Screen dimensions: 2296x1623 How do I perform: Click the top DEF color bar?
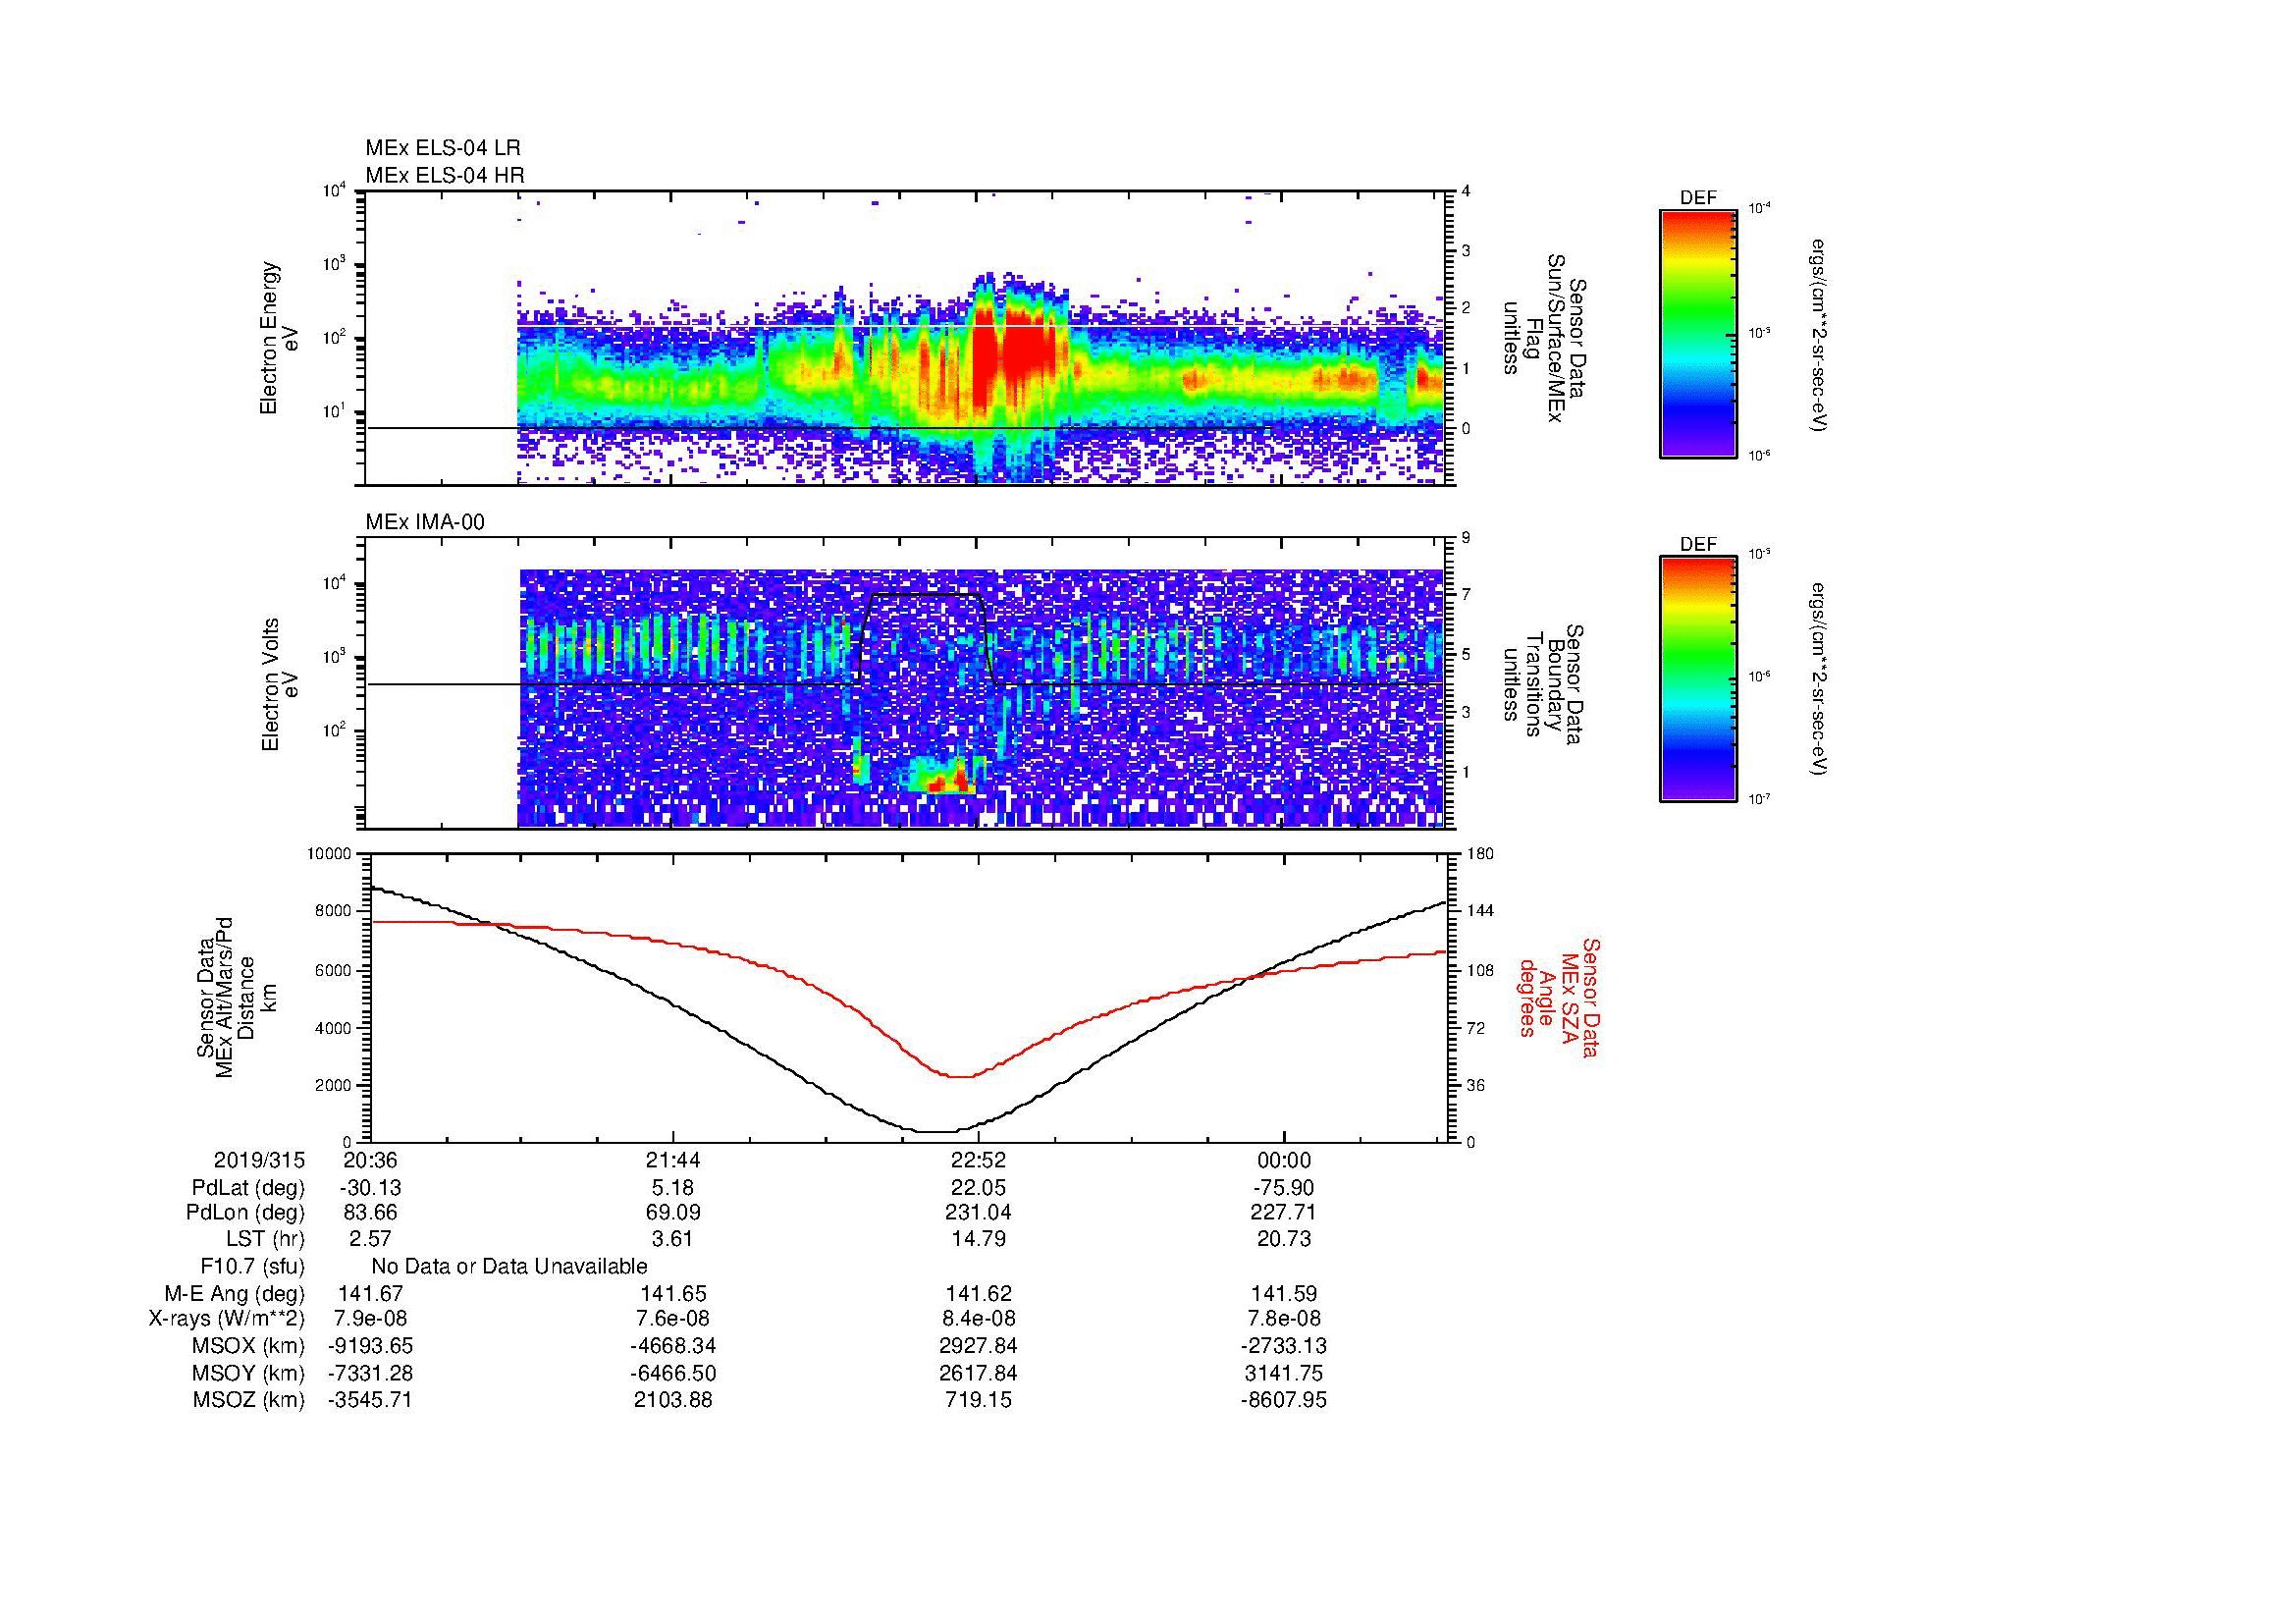(x=1697, y=334)
